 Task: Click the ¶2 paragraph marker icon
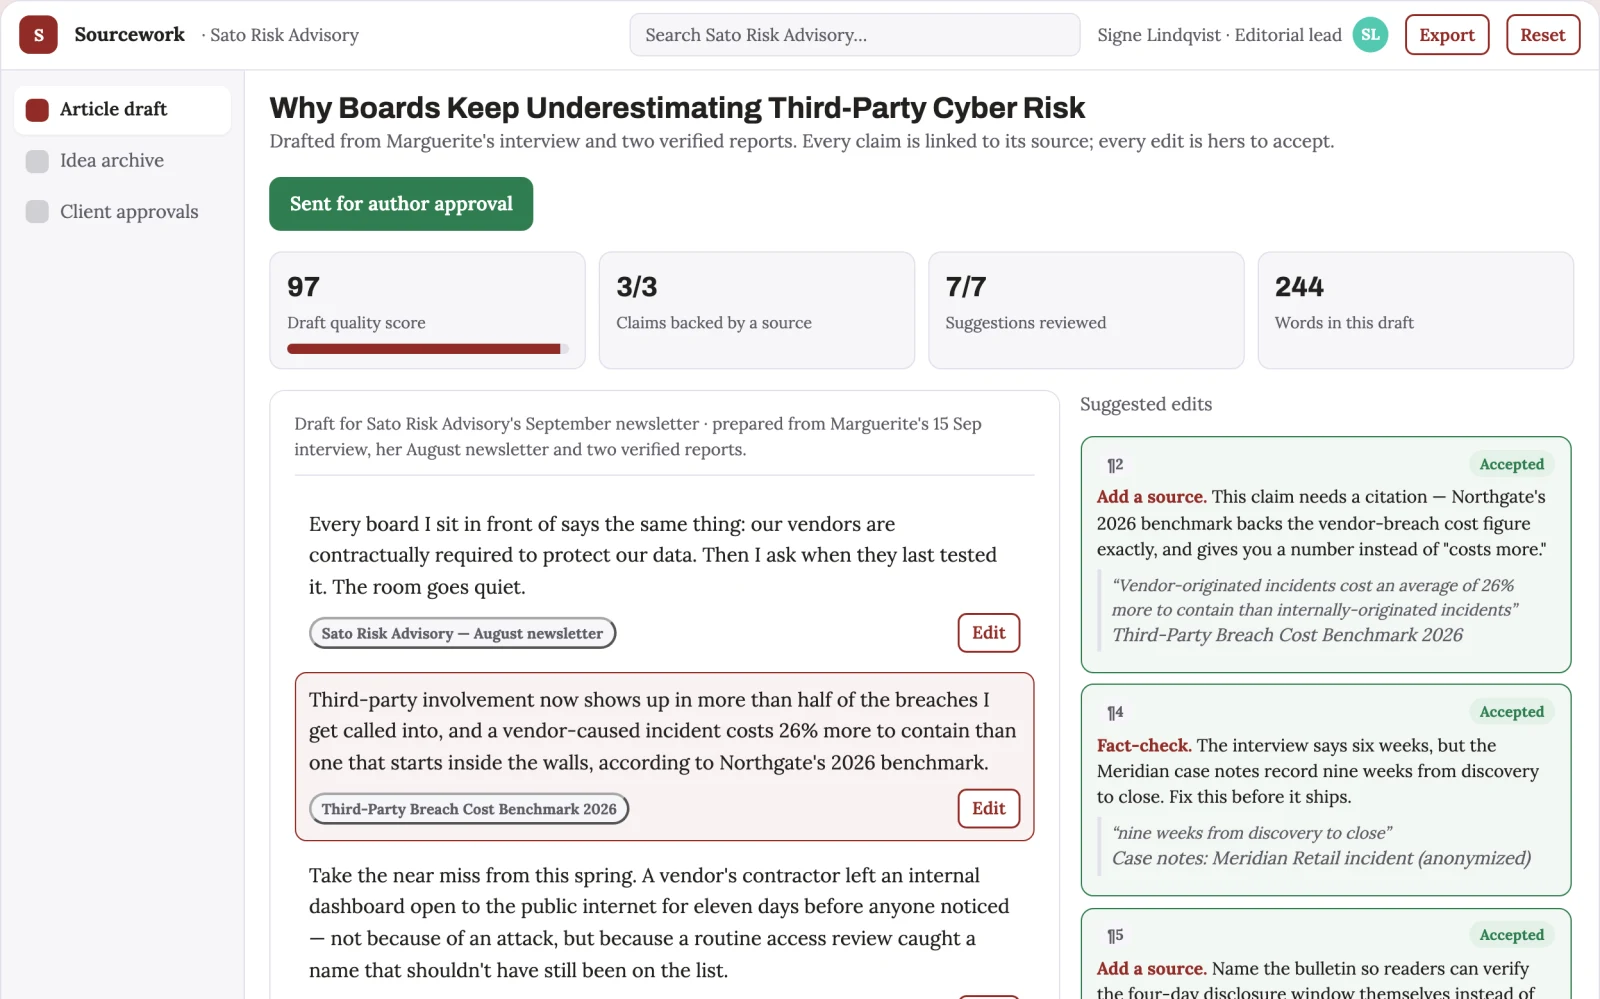[1115, 465]
